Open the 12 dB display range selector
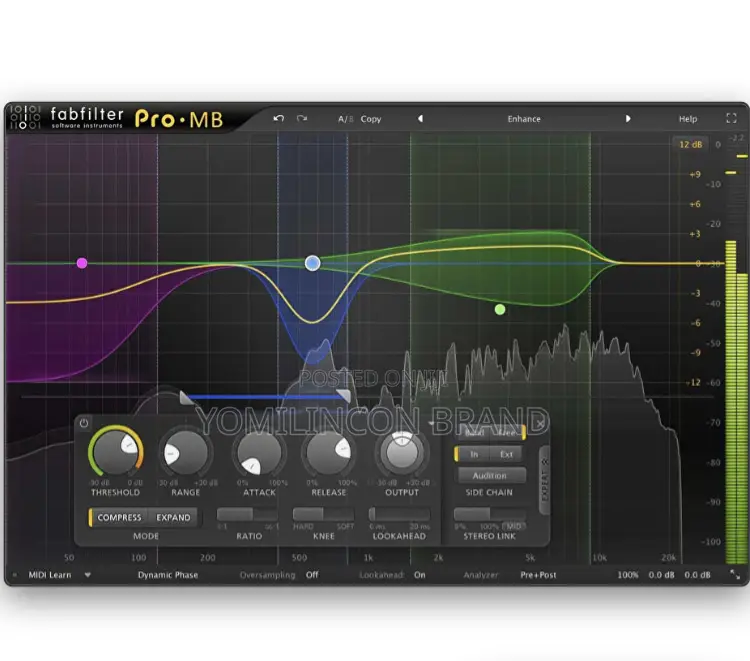Image resolution: width=750 pixels, height=661 pixels. (690, 144)
